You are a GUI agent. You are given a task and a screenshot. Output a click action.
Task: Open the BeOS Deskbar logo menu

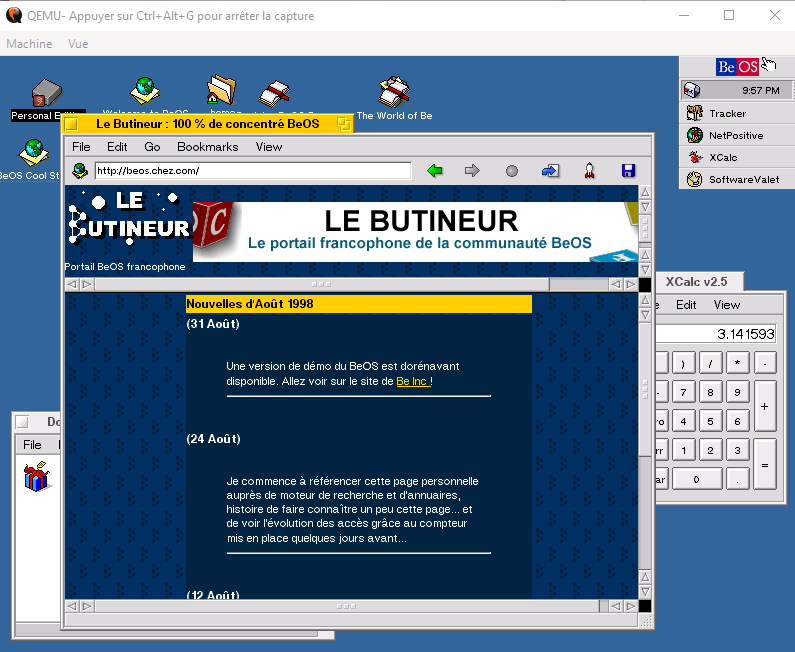coord(737,67)
